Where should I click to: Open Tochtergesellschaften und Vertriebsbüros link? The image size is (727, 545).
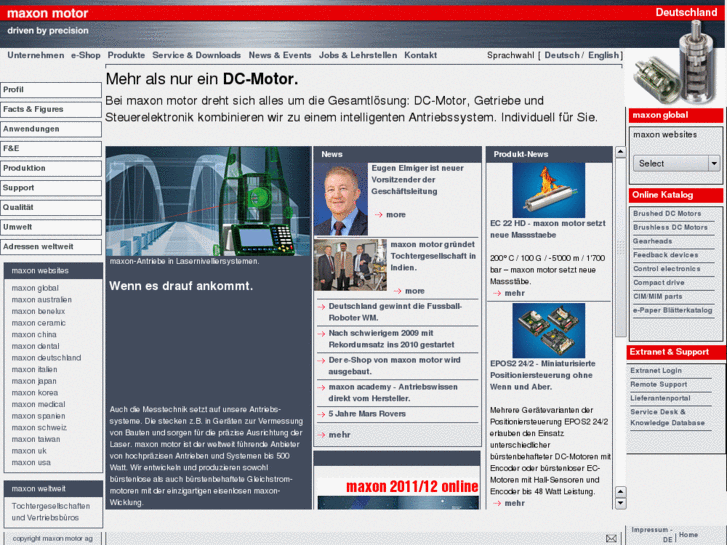click(x=51, y=512)
